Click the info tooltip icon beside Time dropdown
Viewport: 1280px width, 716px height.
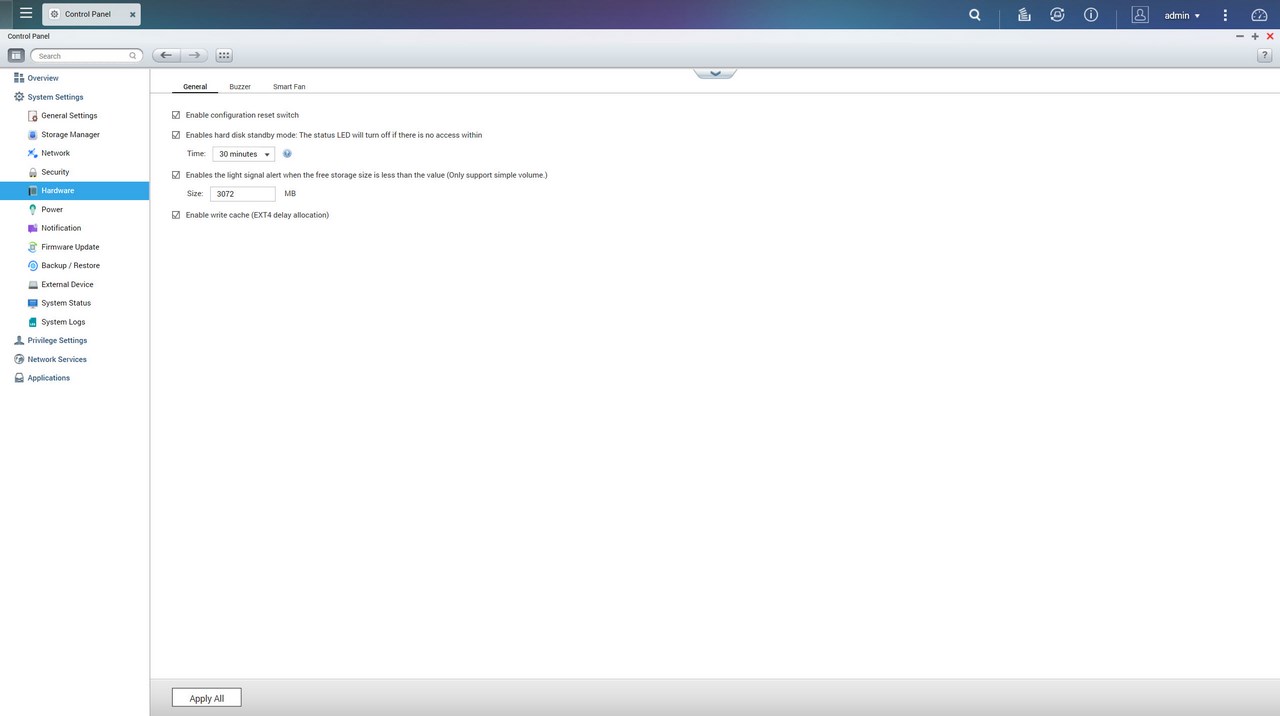click(287, 154)
